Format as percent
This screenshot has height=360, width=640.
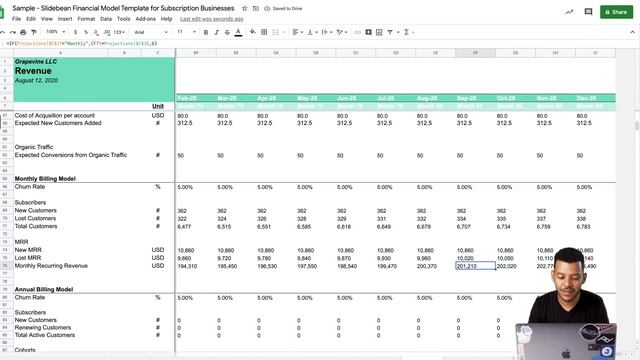point(86,32)
